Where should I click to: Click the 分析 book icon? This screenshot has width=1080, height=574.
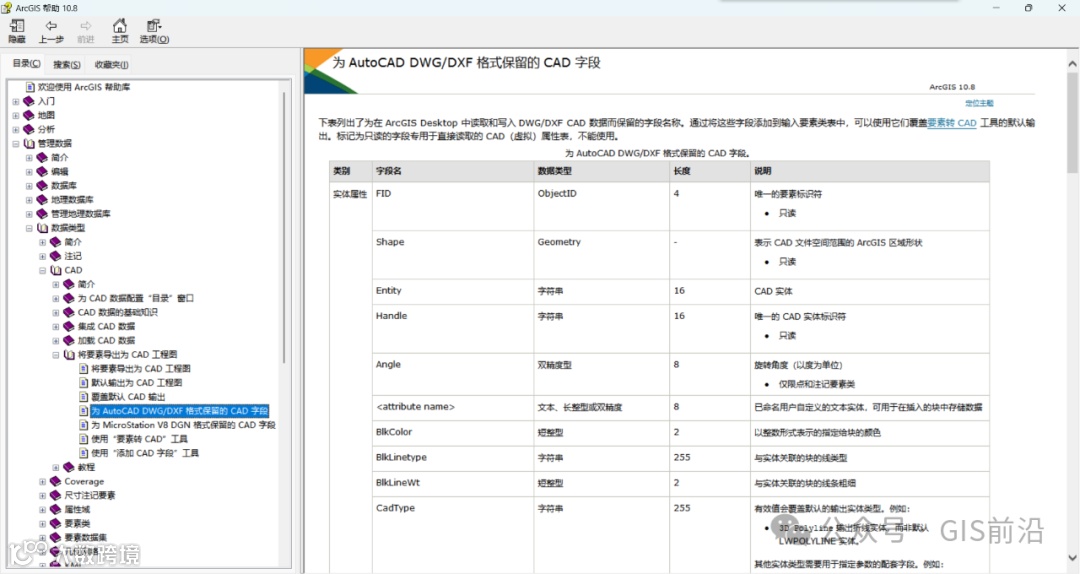29,130
